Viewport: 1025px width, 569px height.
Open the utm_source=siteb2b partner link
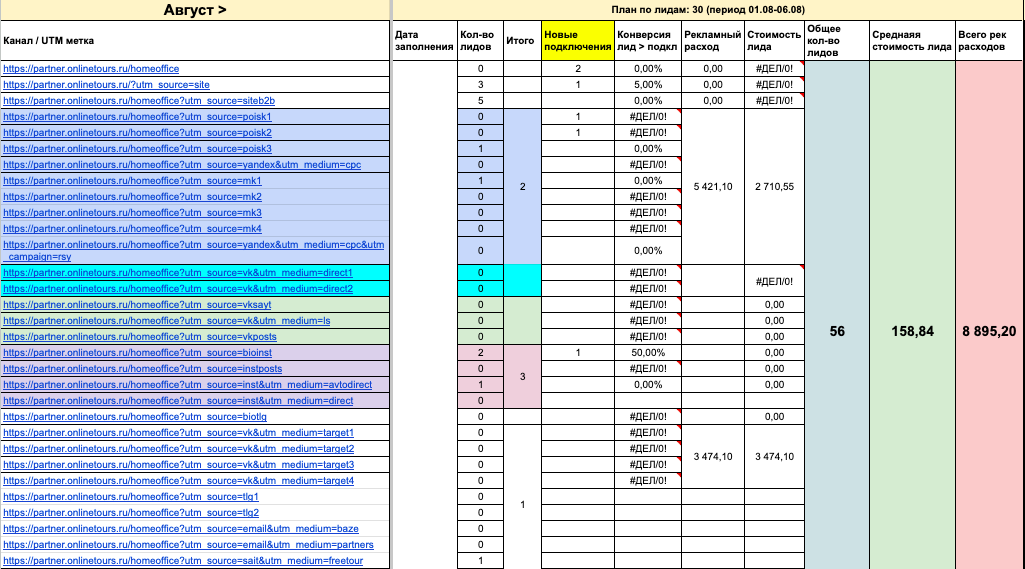[x=139, y=101]
